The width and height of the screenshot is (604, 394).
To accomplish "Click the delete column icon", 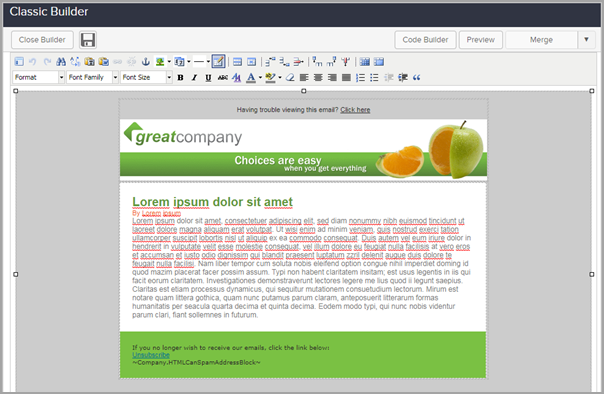I will coord(346,62).
